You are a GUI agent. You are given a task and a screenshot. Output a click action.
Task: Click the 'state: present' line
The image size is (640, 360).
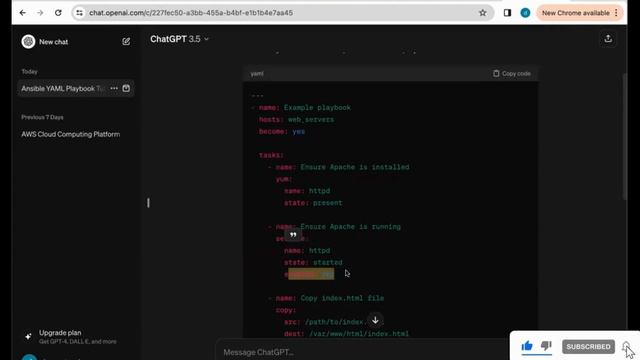click(313, 203)
